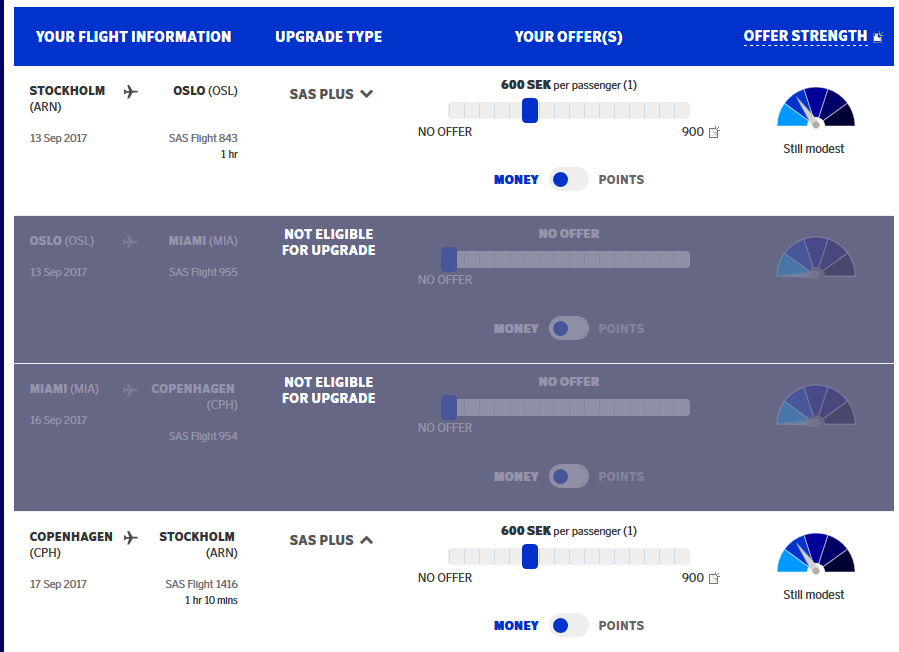
Task: Click the info icon beside Offer Strength header
Action: click(x=878, y=37)
